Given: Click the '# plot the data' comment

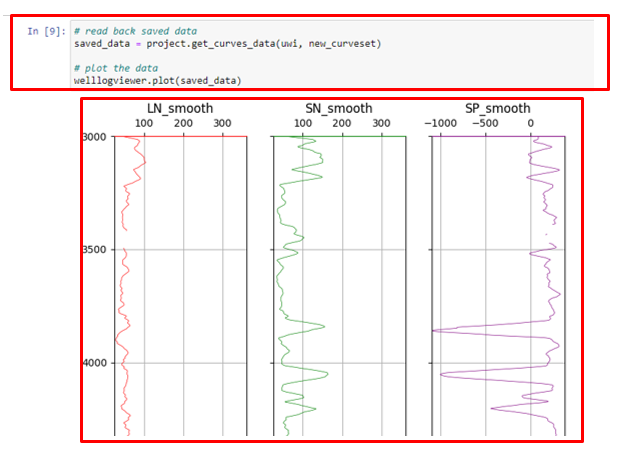Looking at the screenshot, I should pos(116,68).
